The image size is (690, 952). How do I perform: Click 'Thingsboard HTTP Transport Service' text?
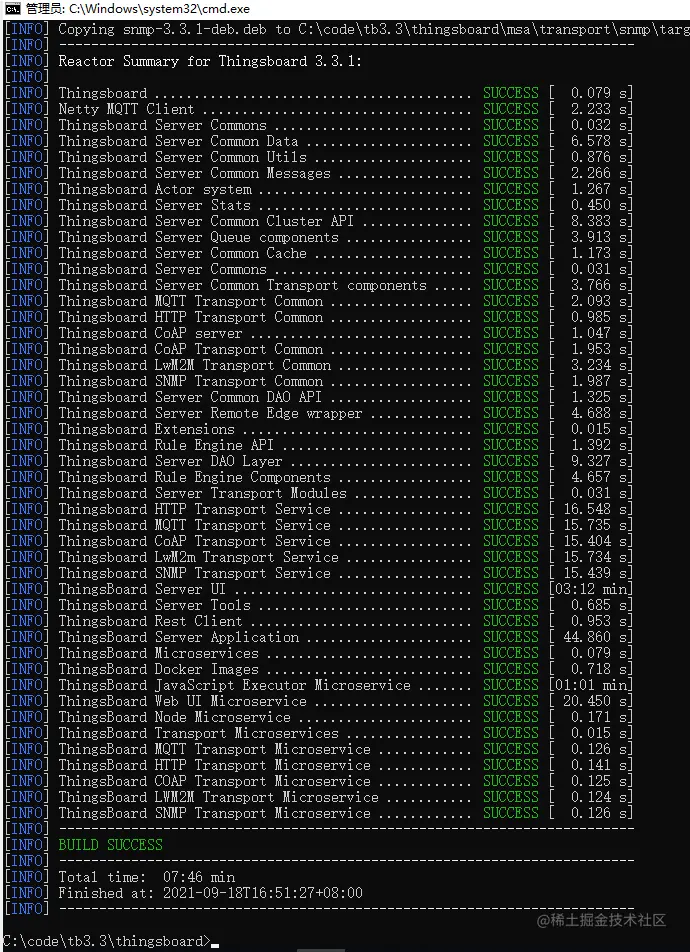point(194,509)
